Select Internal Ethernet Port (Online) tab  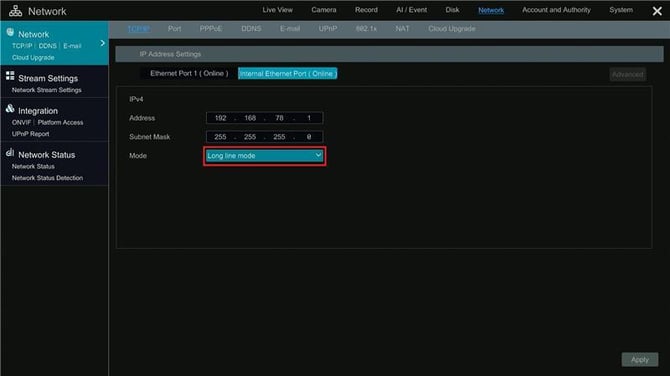click(x=288, y=73)
